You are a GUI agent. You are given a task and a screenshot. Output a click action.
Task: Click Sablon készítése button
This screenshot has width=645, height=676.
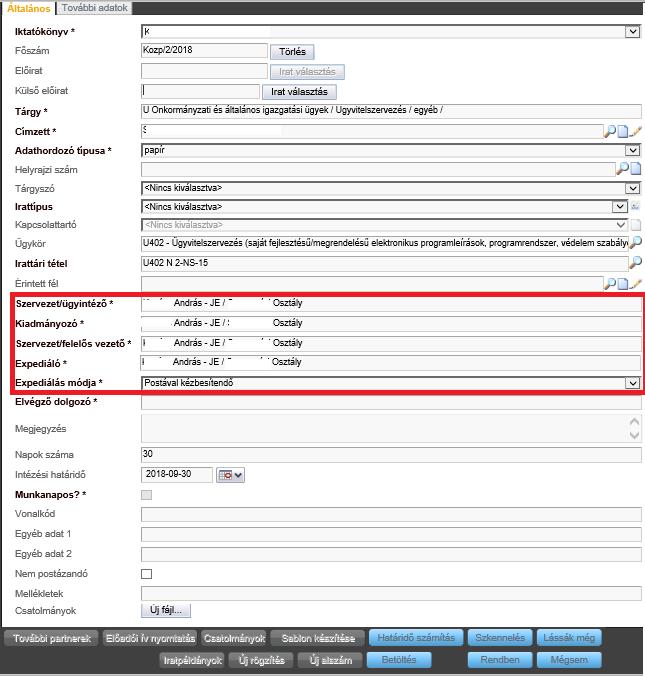(x=318, y=638)
